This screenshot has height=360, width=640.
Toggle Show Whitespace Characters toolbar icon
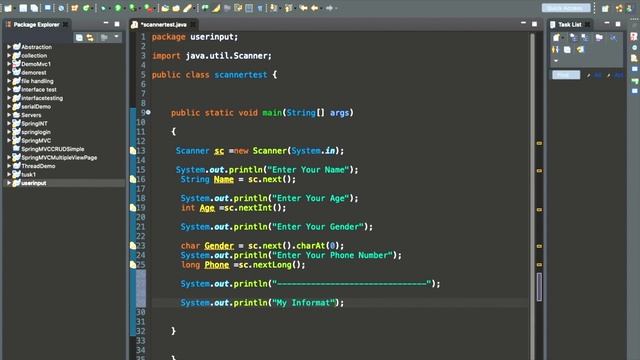(x=260, y=8)
